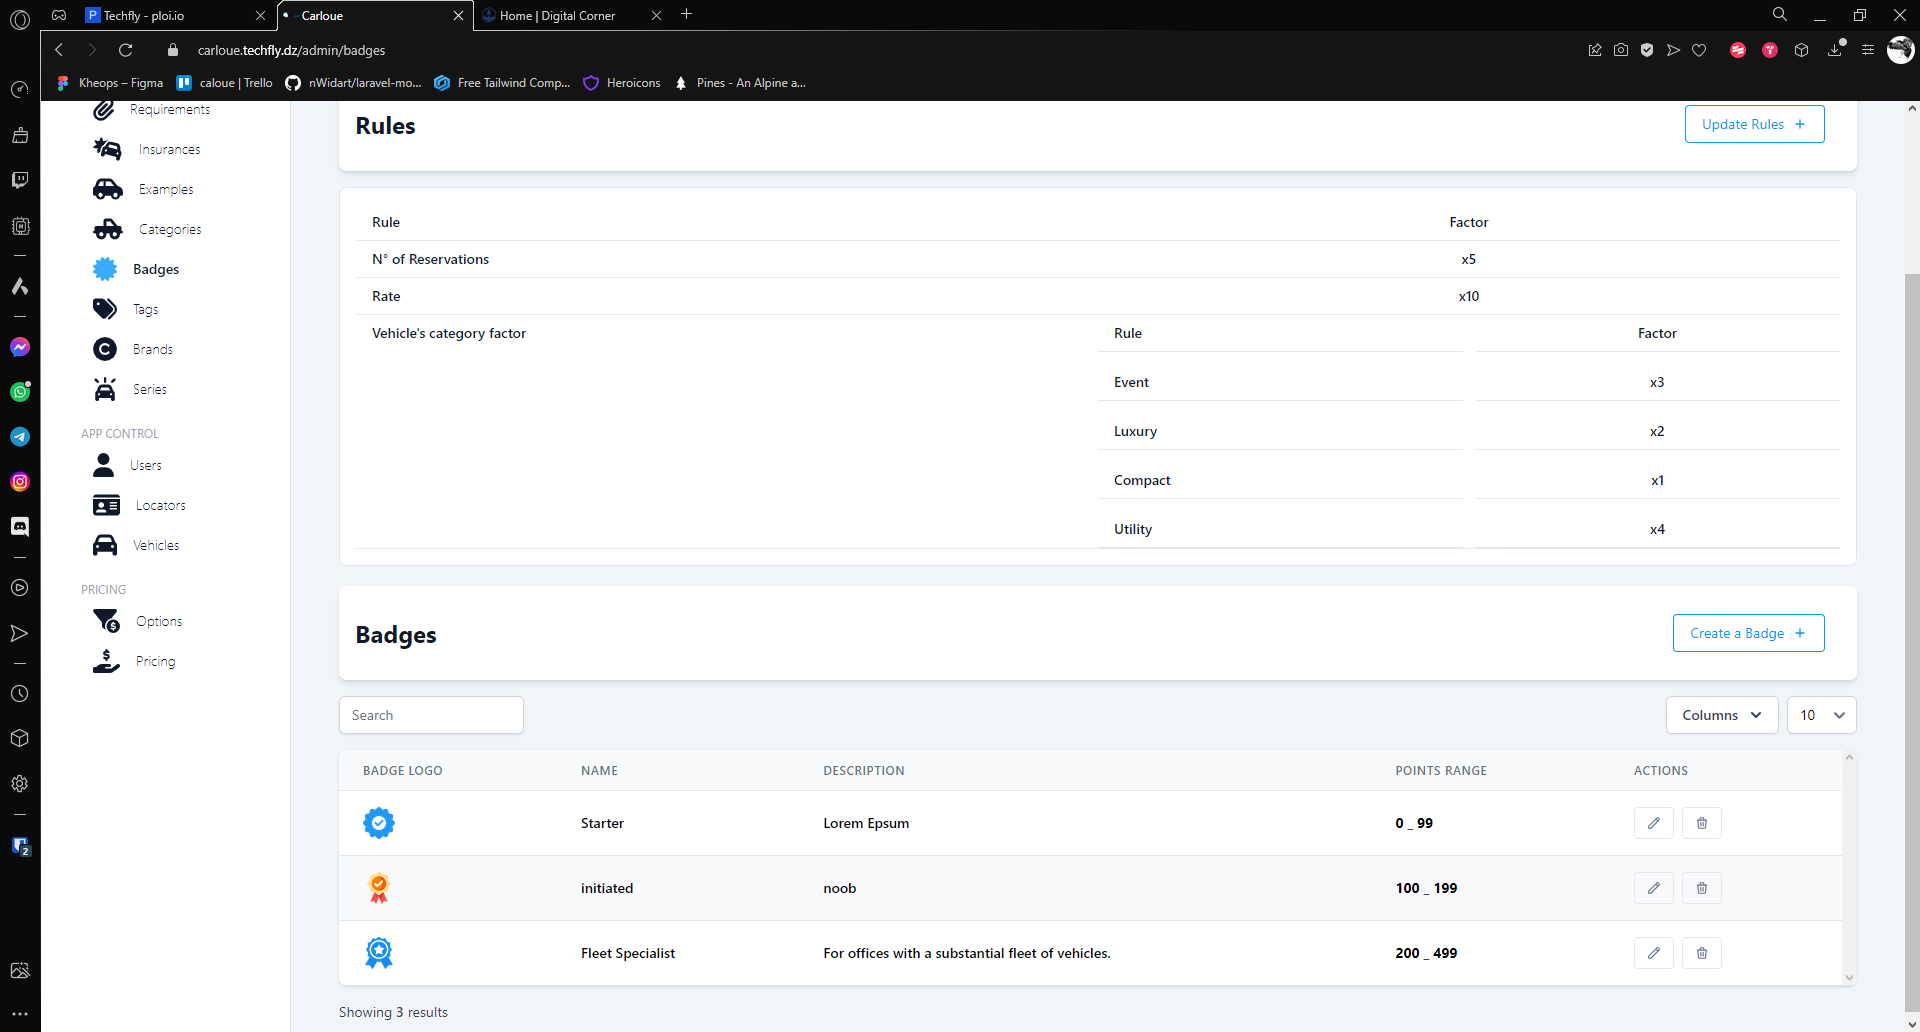Open the Users menu item
The image size is (1920, 1032).
pyautogui.click(x=146, y=465)
